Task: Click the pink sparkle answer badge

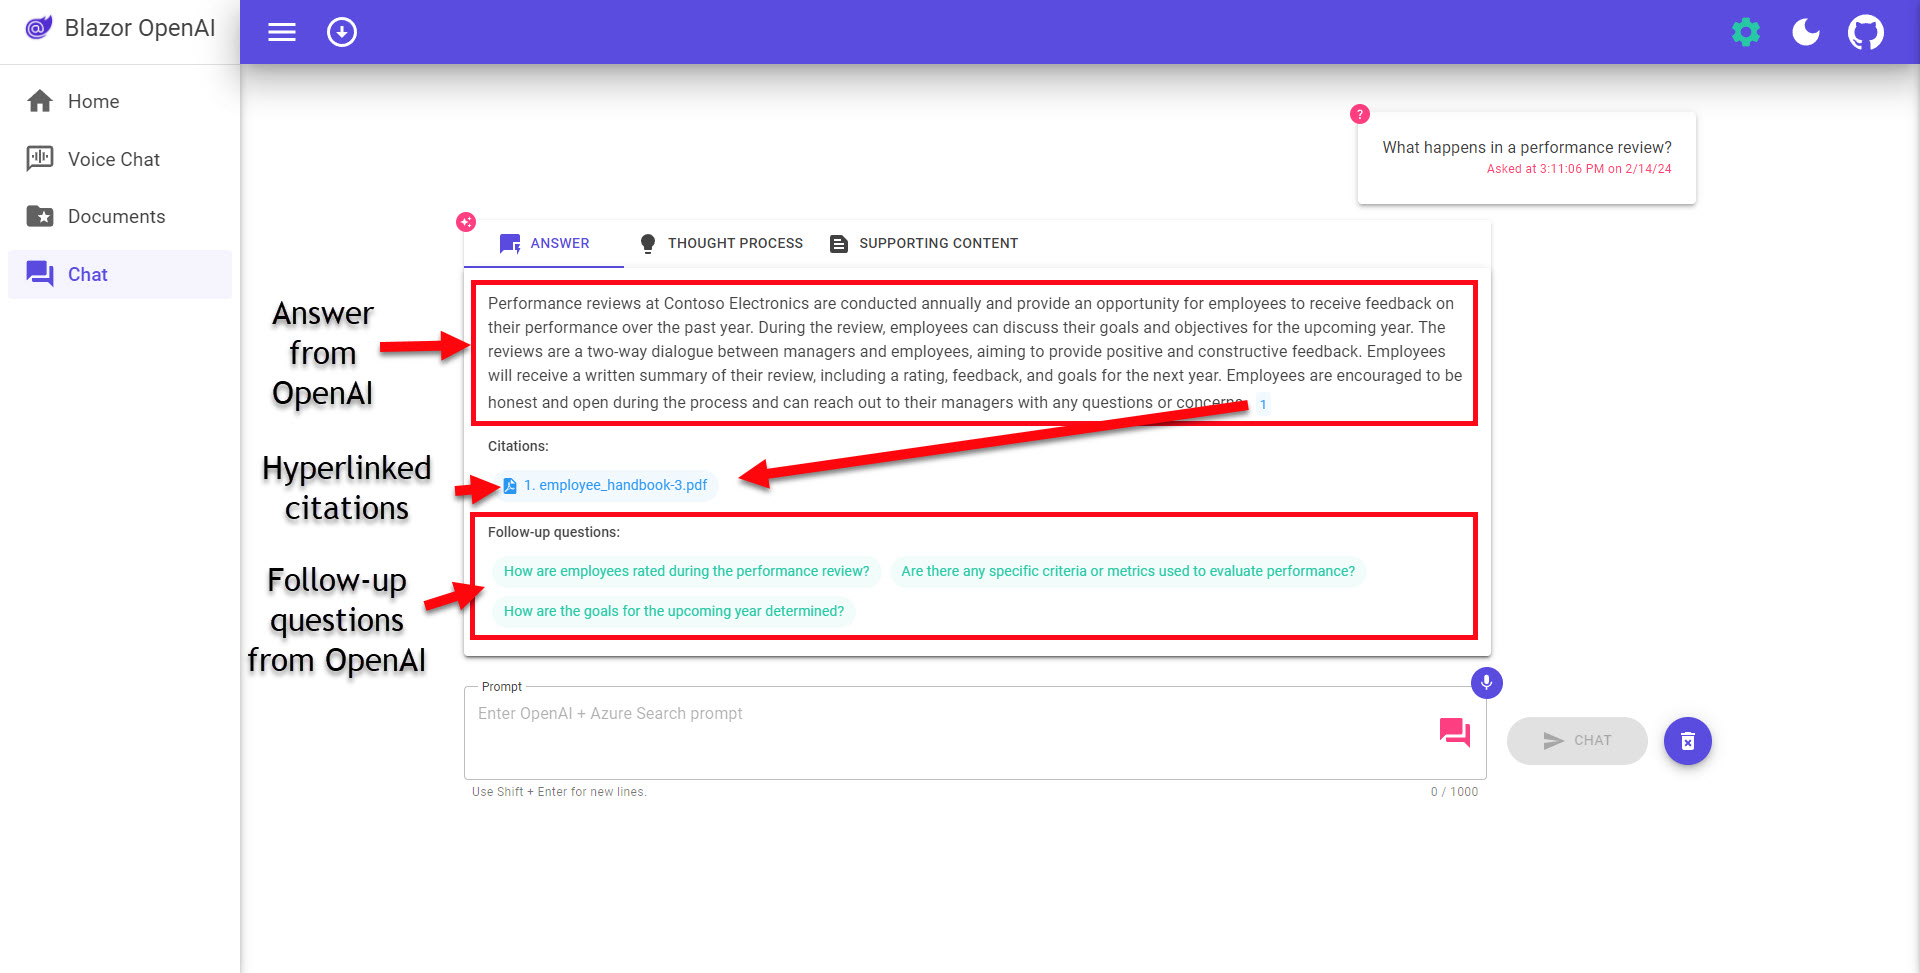Action: (x=466, y=222)
